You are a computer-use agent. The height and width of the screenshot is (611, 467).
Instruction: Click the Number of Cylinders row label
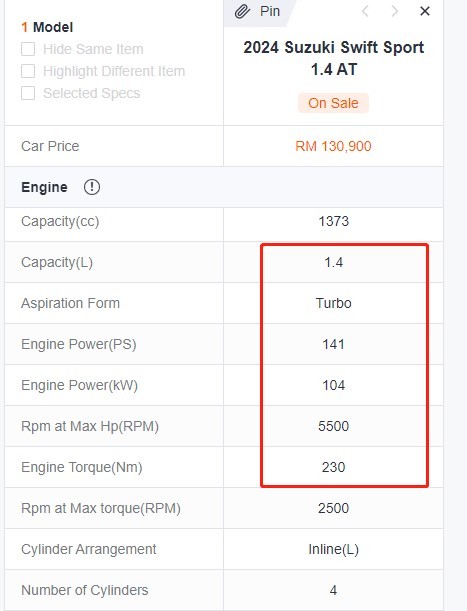(85, 590)
